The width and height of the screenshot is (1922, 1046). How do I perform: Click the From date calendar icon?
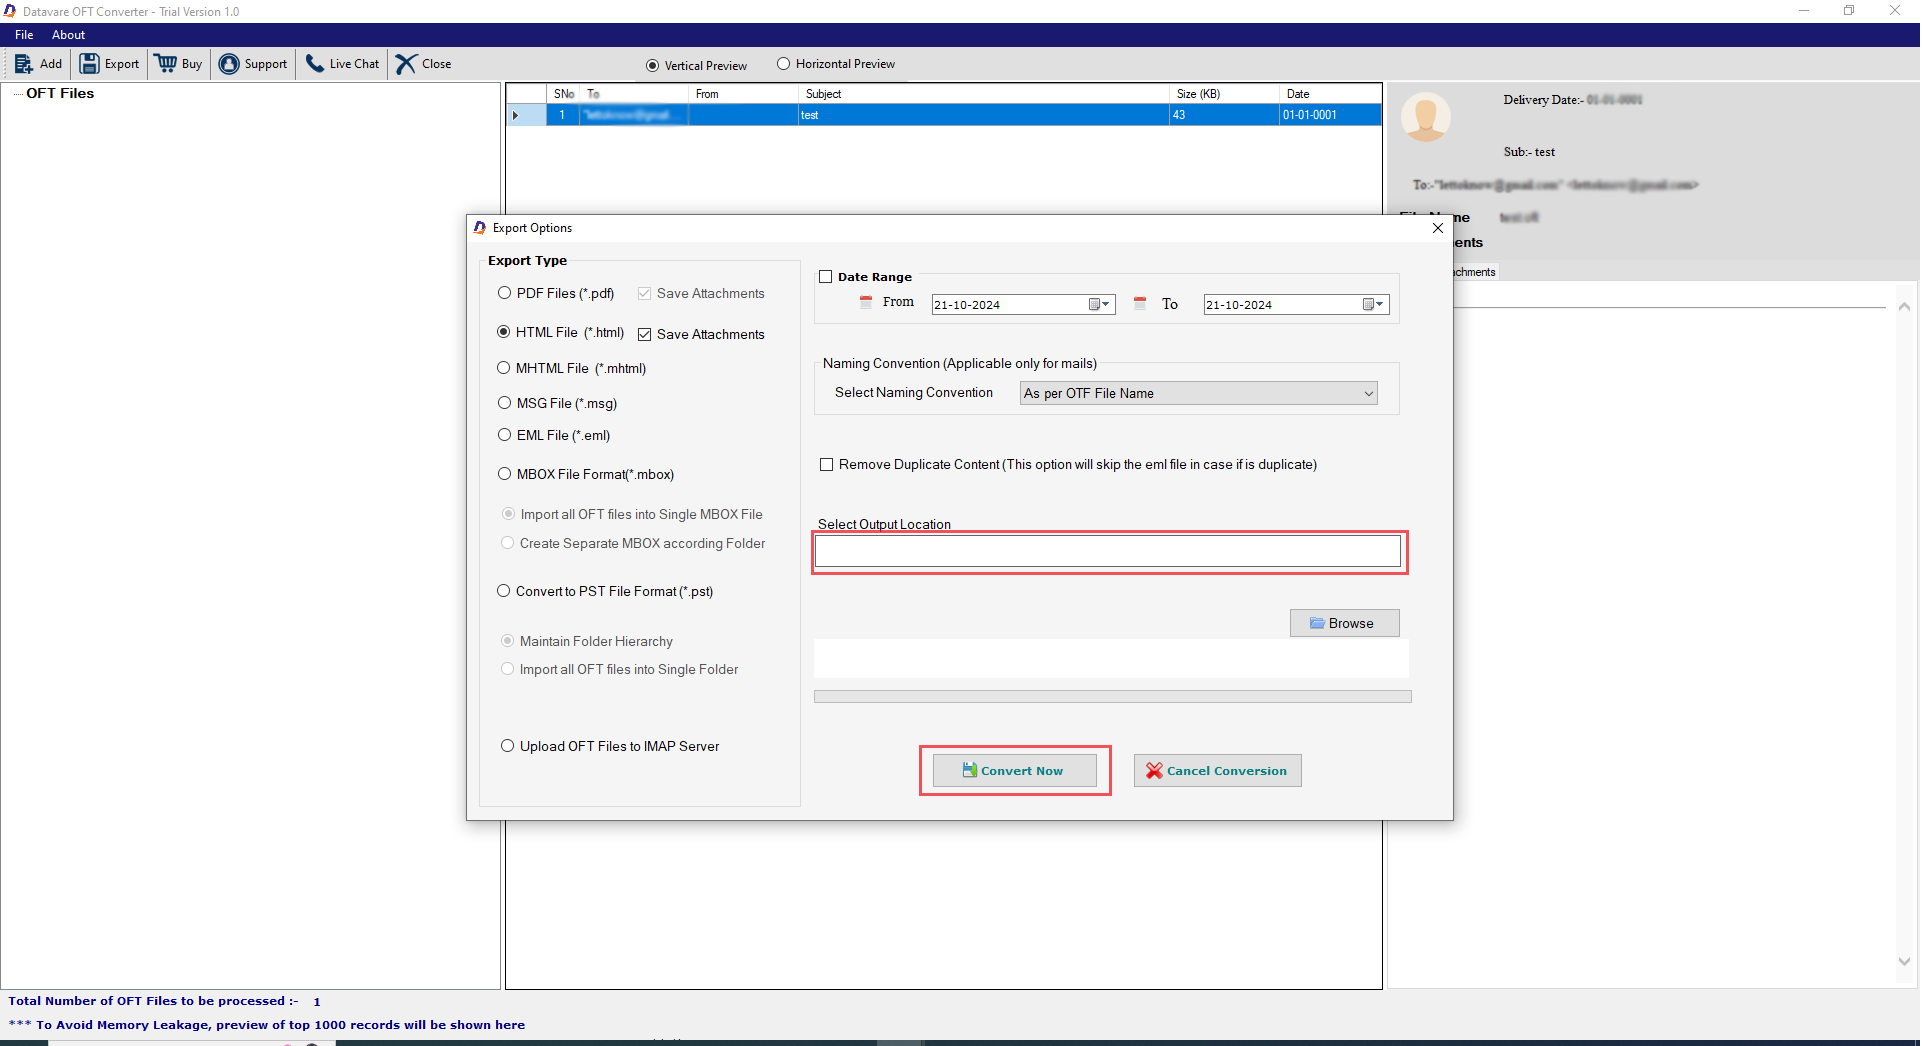point(866,303)
